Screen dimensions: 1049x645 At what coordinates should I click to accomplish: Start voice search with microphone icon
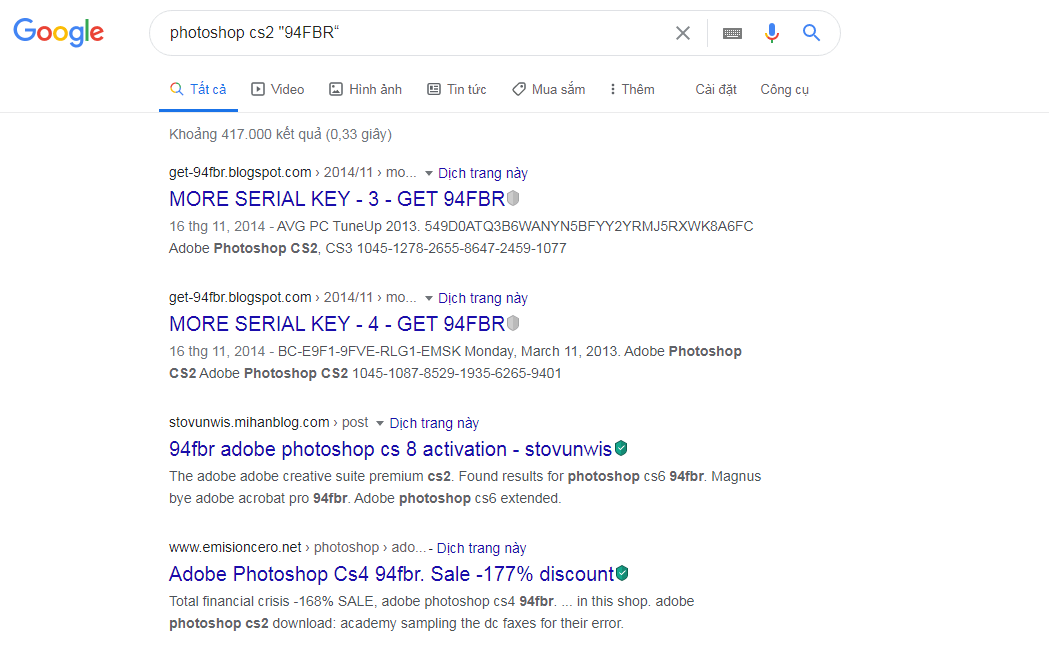[x=771, y=33]
